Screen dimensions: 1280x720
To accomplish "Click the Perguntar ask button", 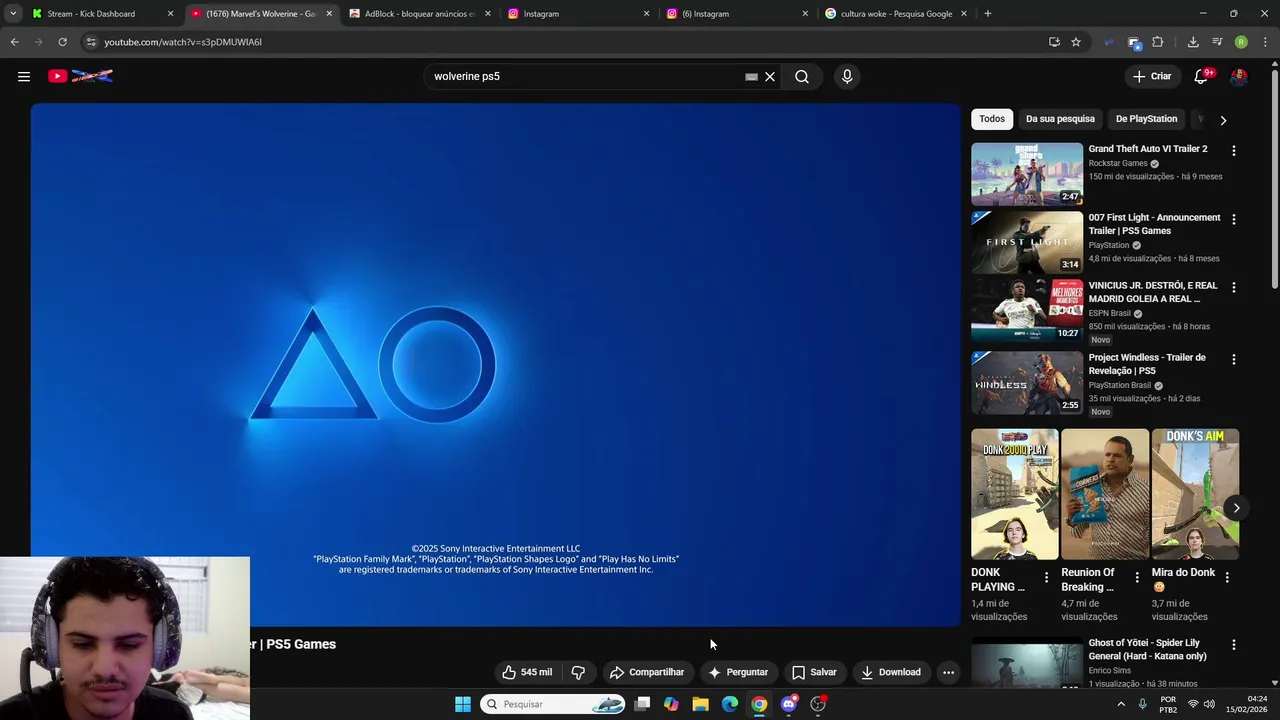I will tap(738, 672).
